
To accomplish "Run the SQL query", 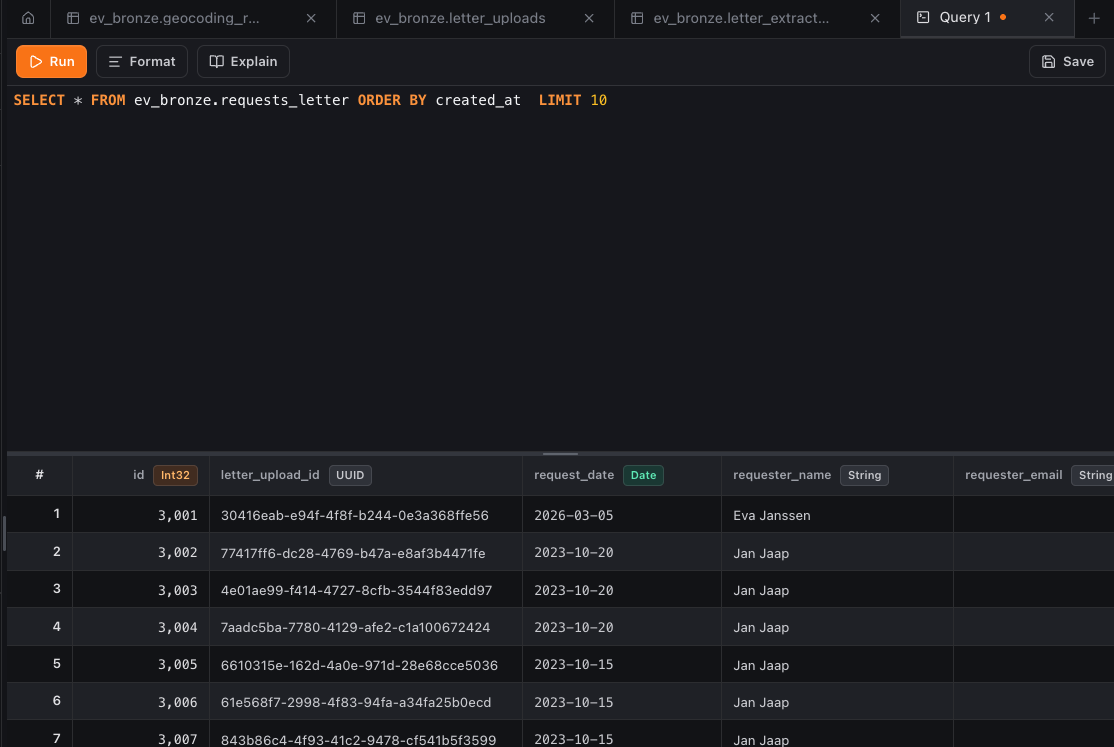I will [51, 62].
